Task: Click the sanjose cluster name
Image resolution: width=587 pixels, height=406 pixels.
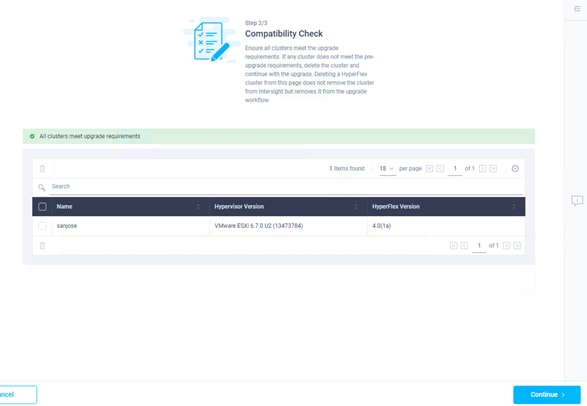Action: point(67,226)
